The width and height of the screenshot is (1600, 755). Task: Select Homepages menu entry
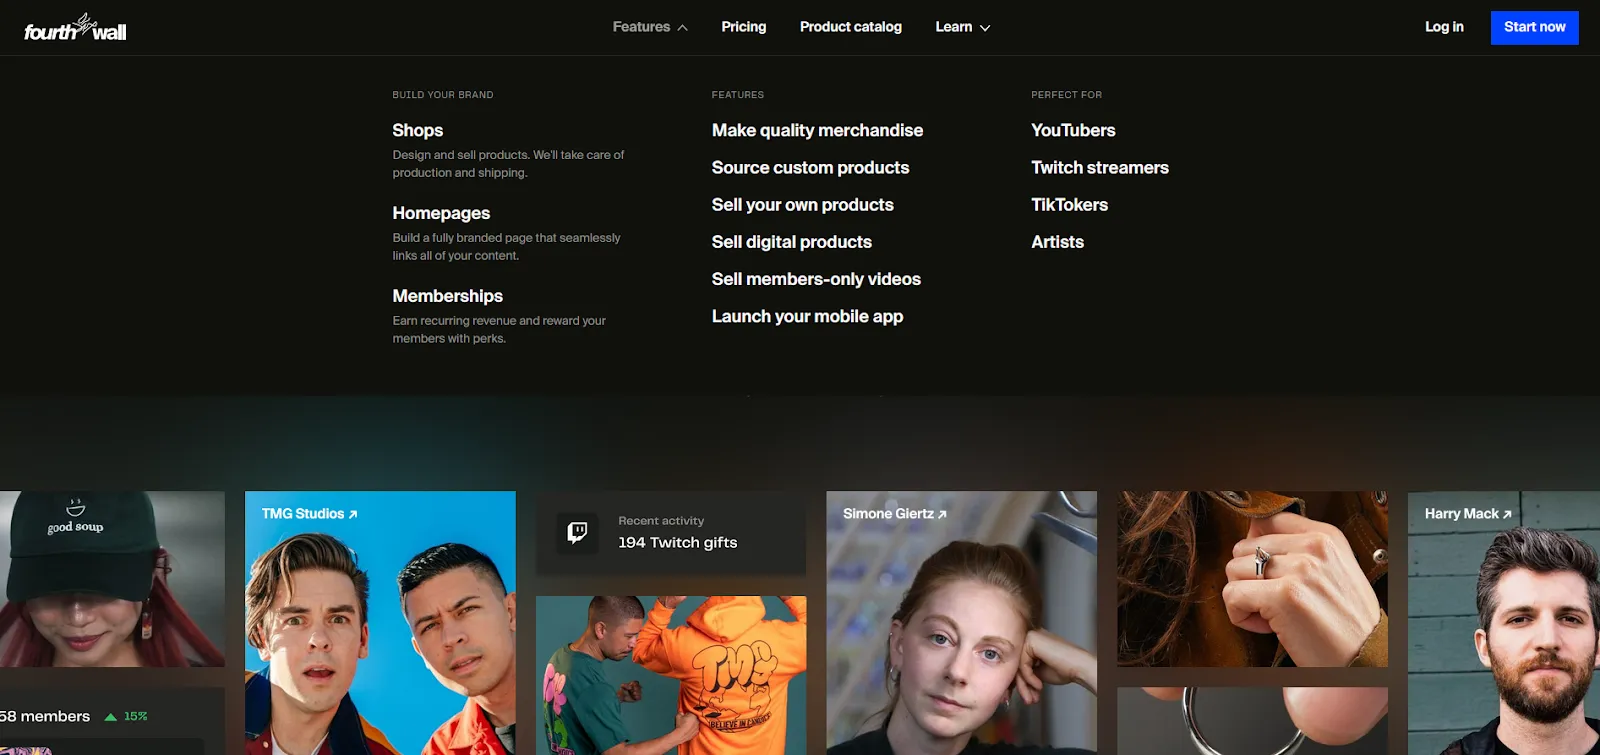pyautogui.click(x=441, y=213)
